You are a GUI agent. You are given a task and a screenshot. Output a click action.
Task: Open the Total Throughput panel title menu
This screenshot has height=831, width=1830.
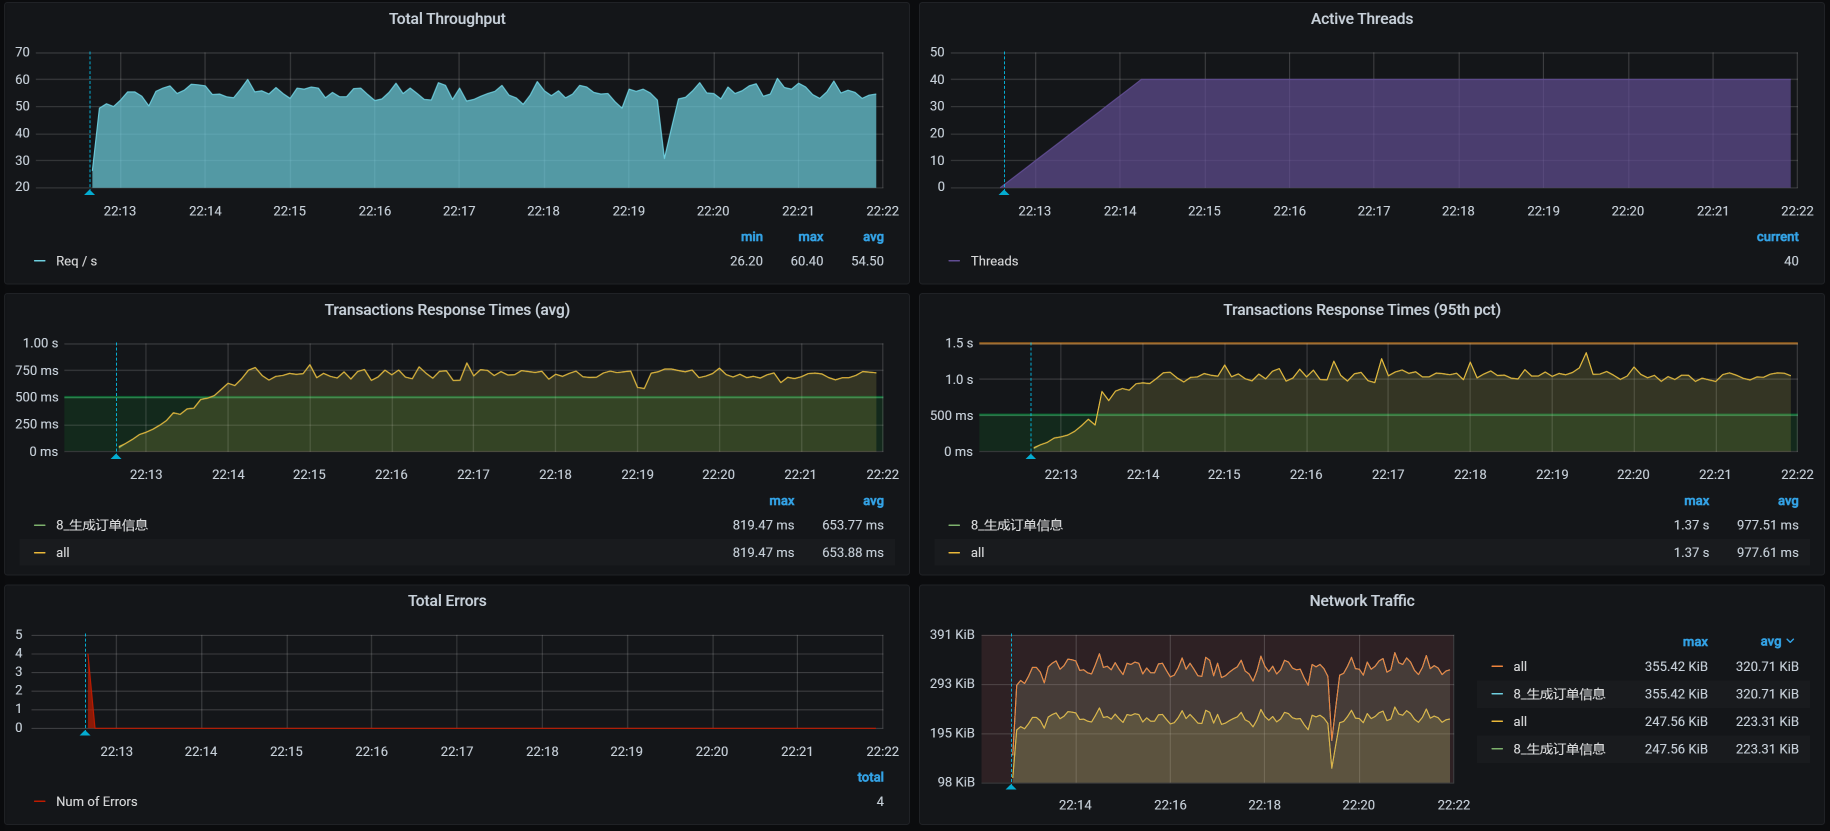coord(447,19)
